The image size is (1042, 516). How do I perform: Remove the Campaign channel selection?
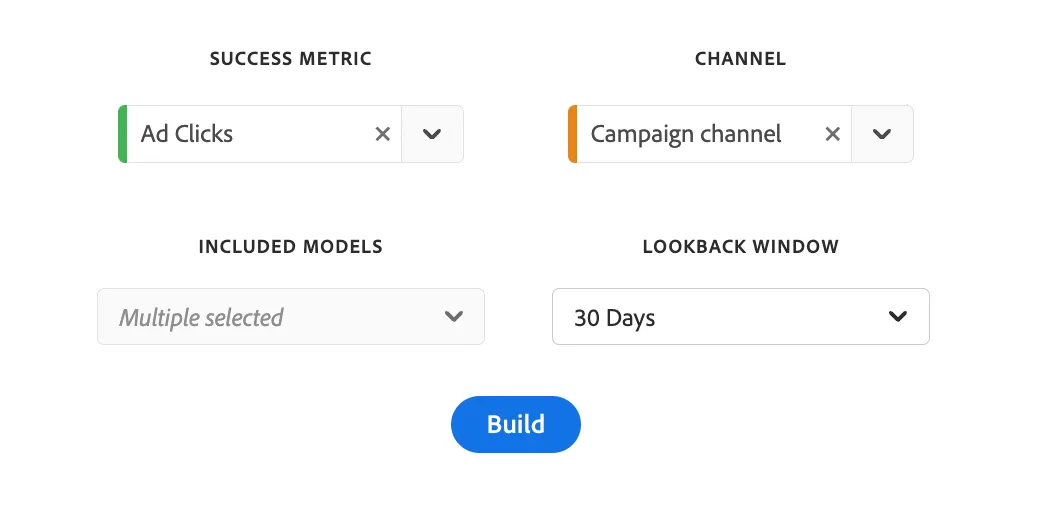[x=832, y=134]
